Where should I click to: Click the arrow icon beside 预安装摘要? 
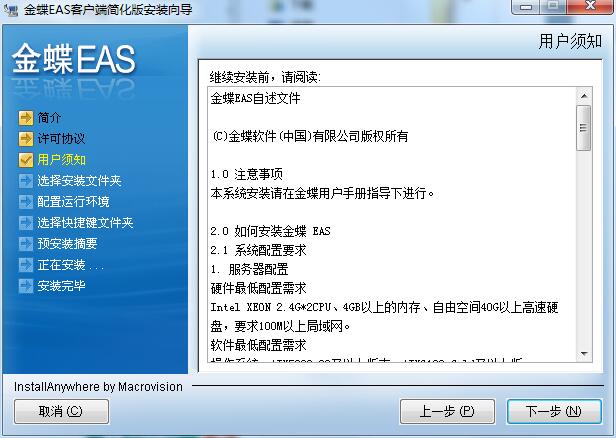pos(26,244)
